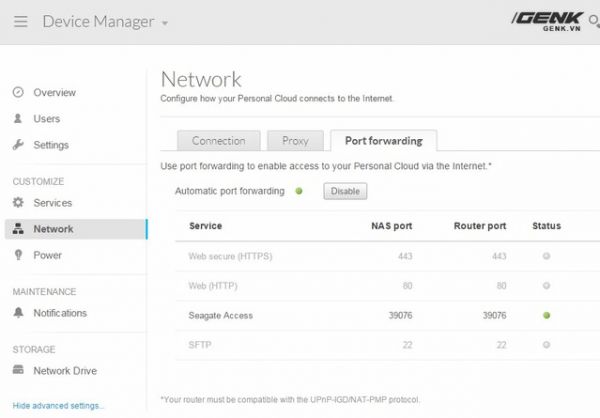Click the Settings wrench icon

[x=18, y=145]
